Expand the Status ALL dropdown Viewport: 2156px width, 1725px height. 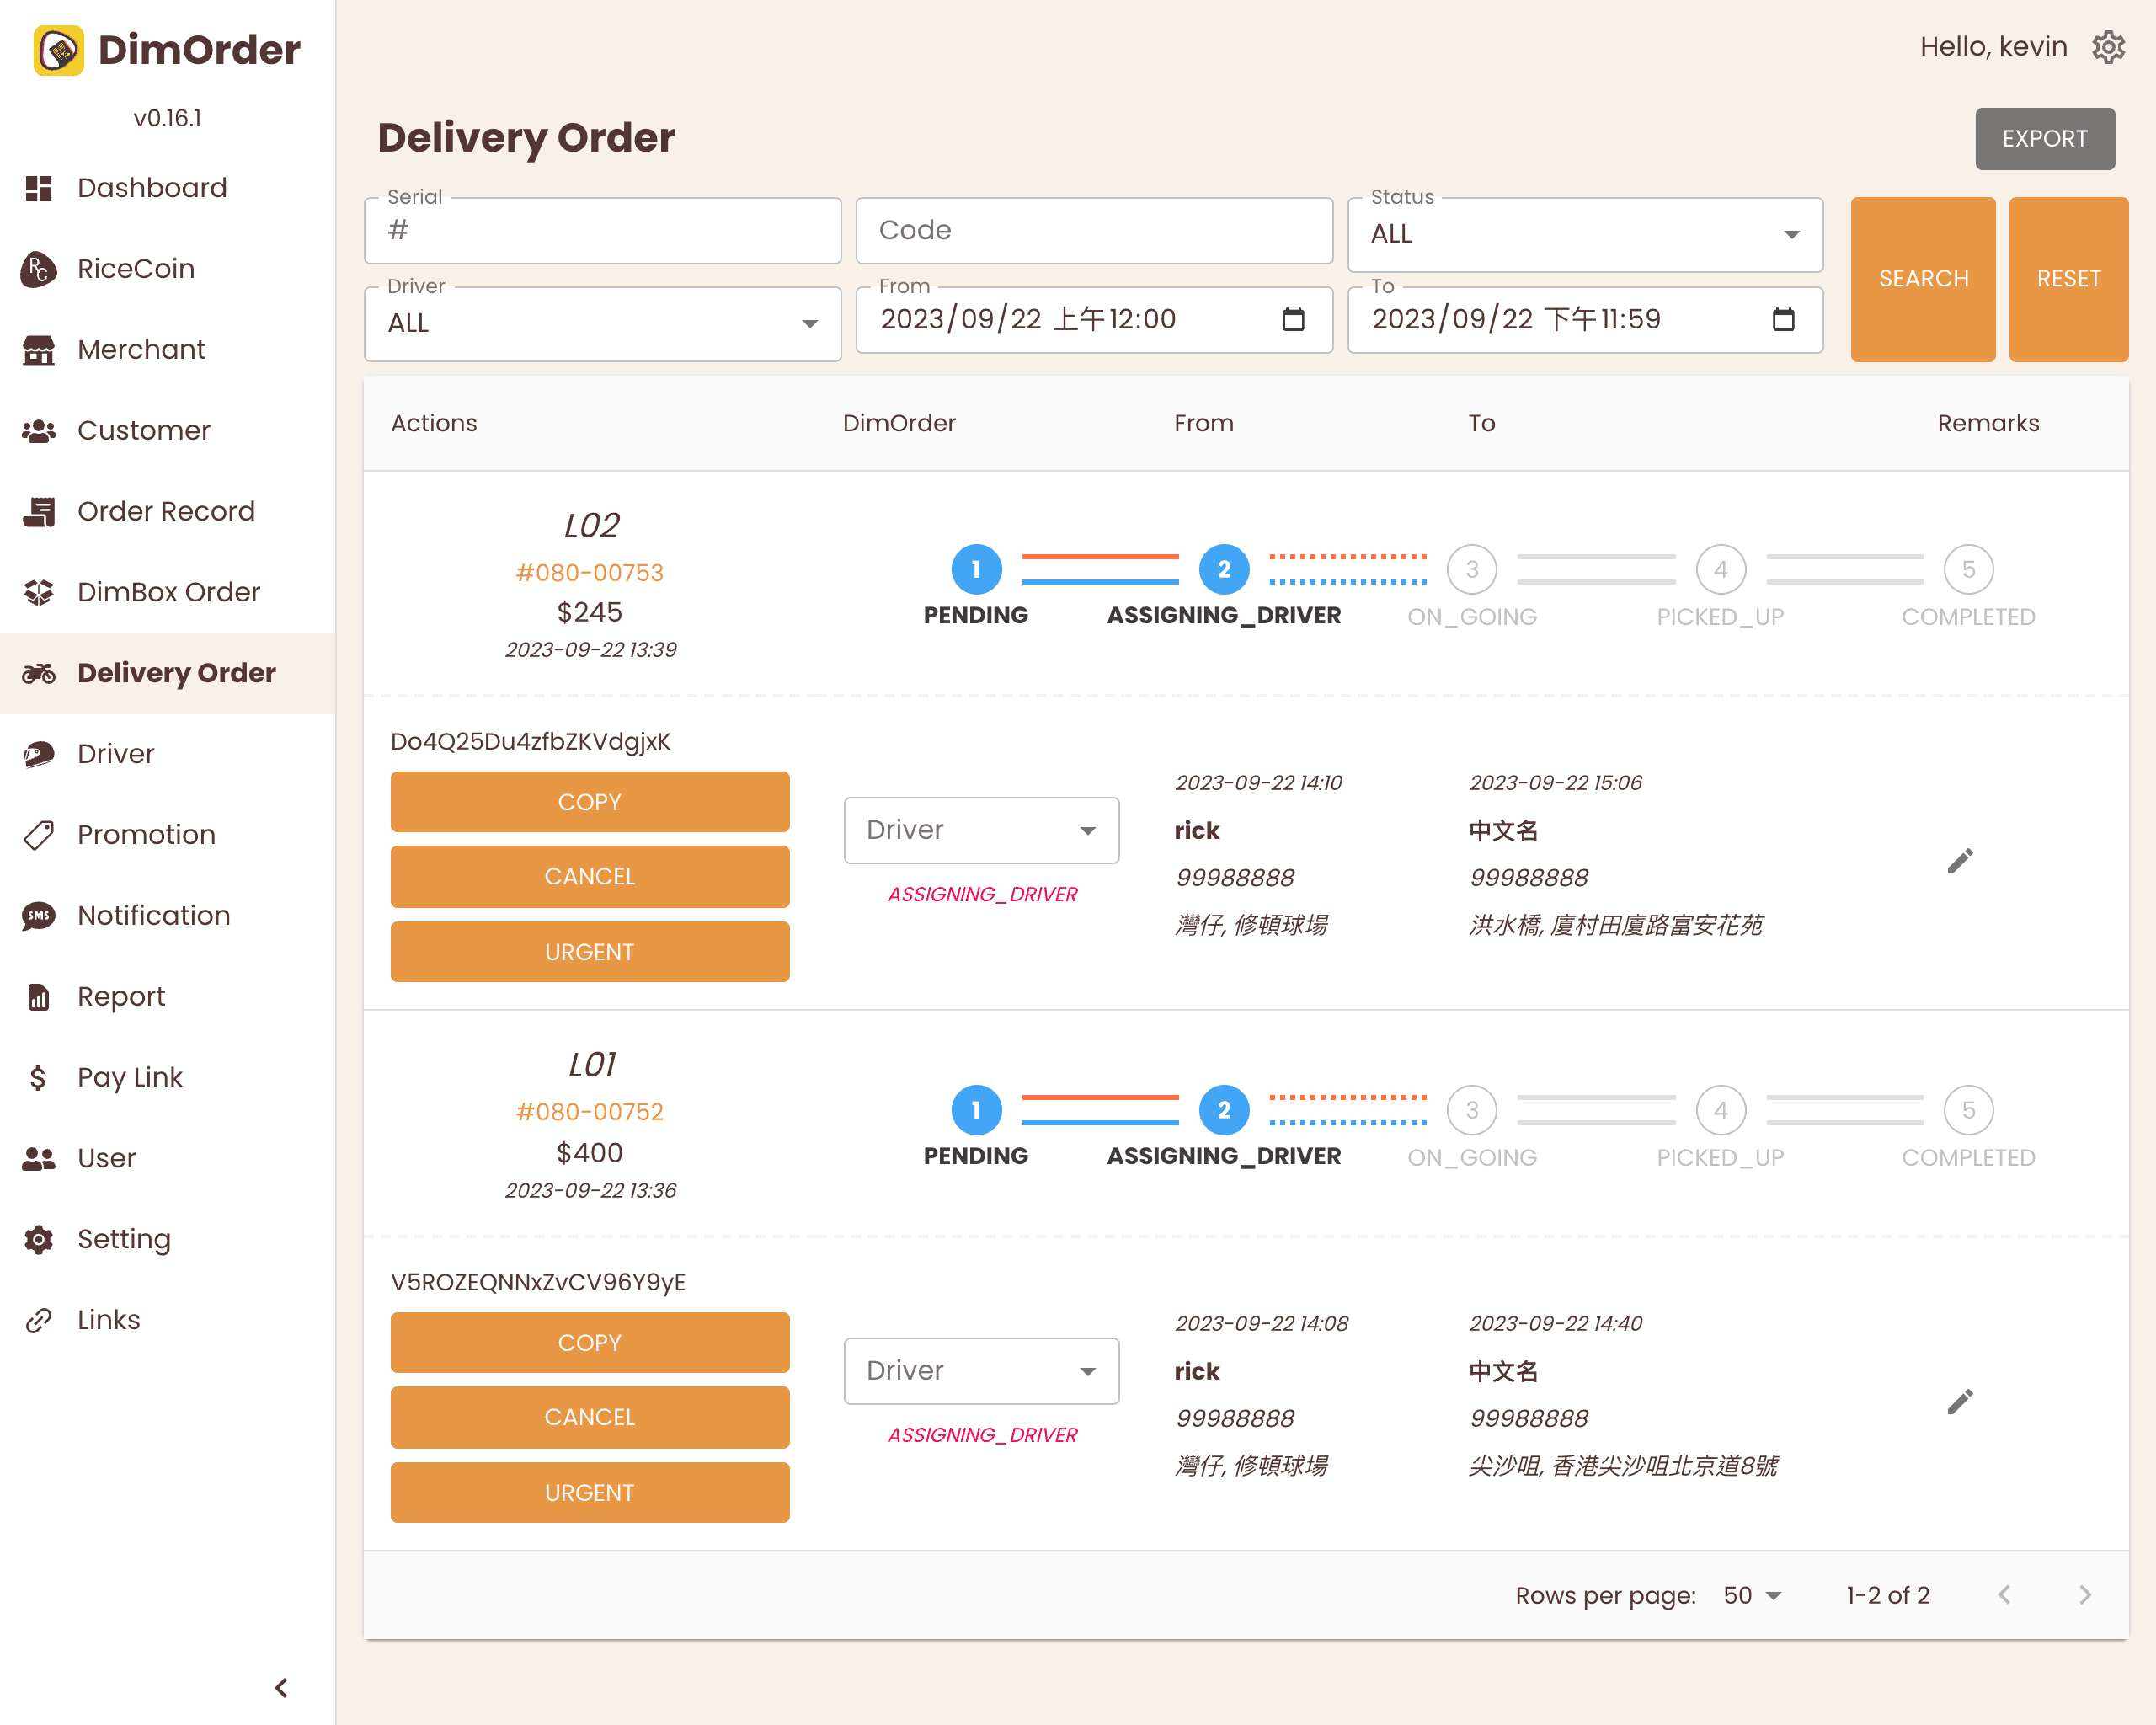click(x=1585, y=234)
